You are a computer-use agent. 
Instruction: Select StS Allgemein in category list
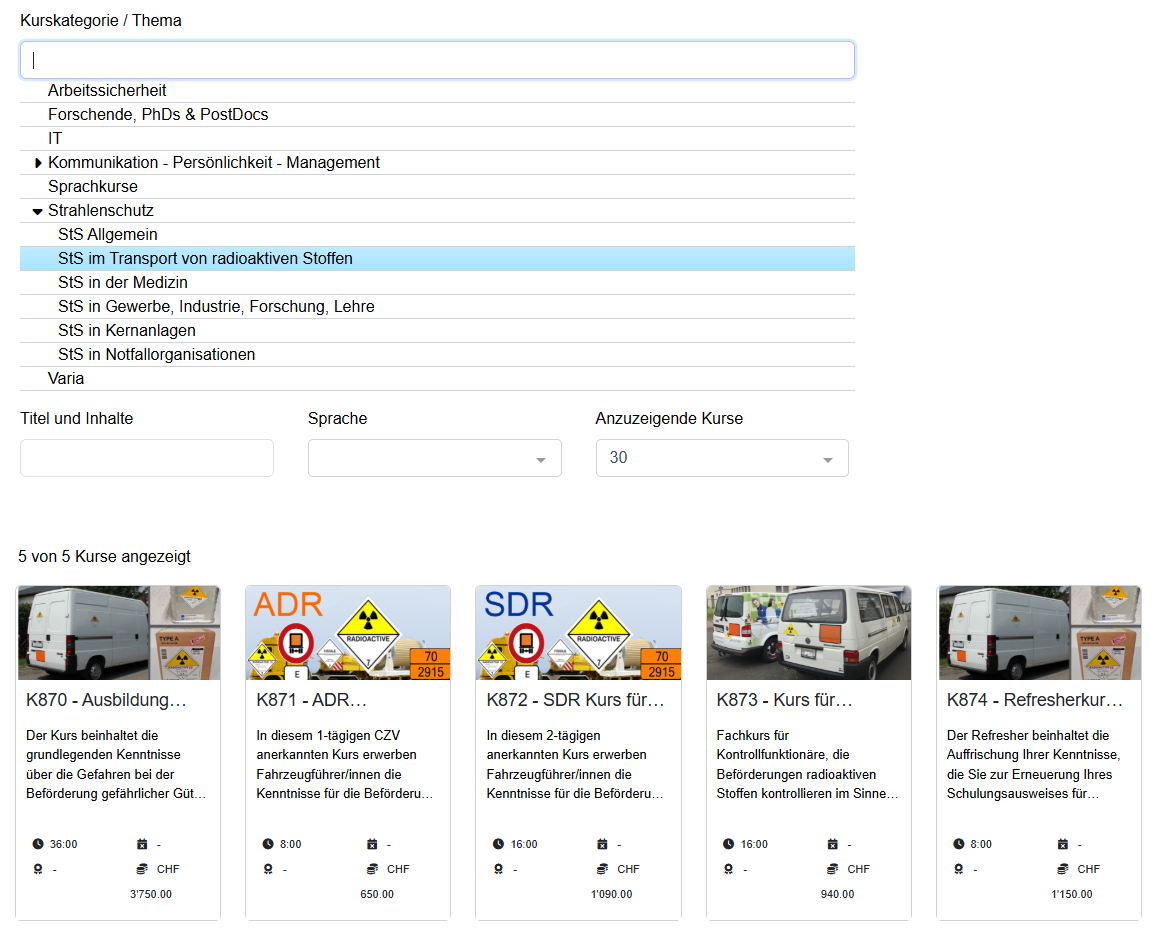(108, 235)
